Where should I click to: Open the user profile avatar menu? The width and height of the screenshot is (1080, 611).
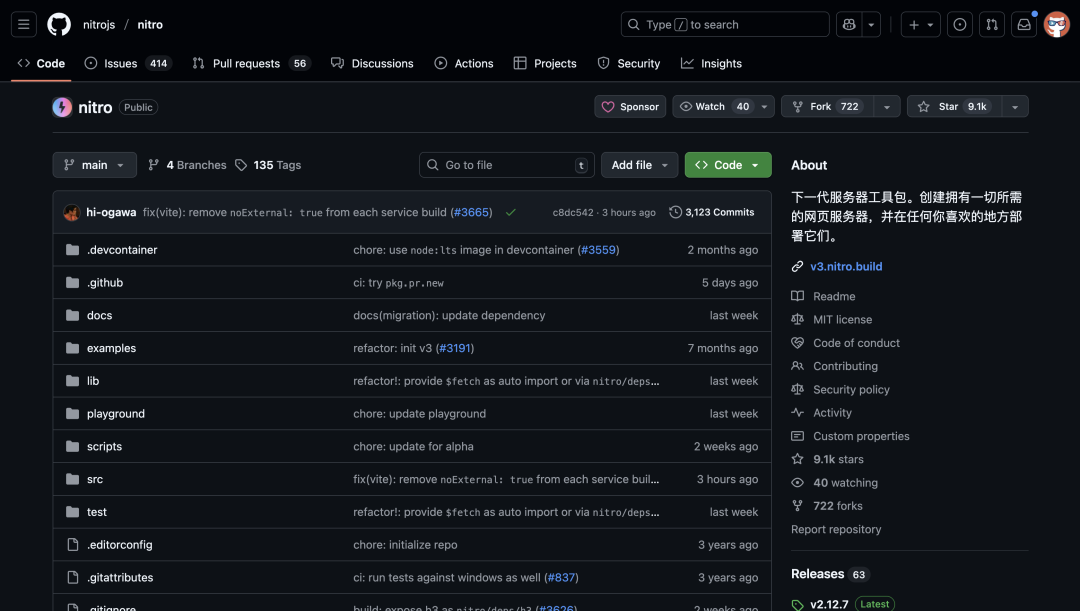coord(1057,25)
